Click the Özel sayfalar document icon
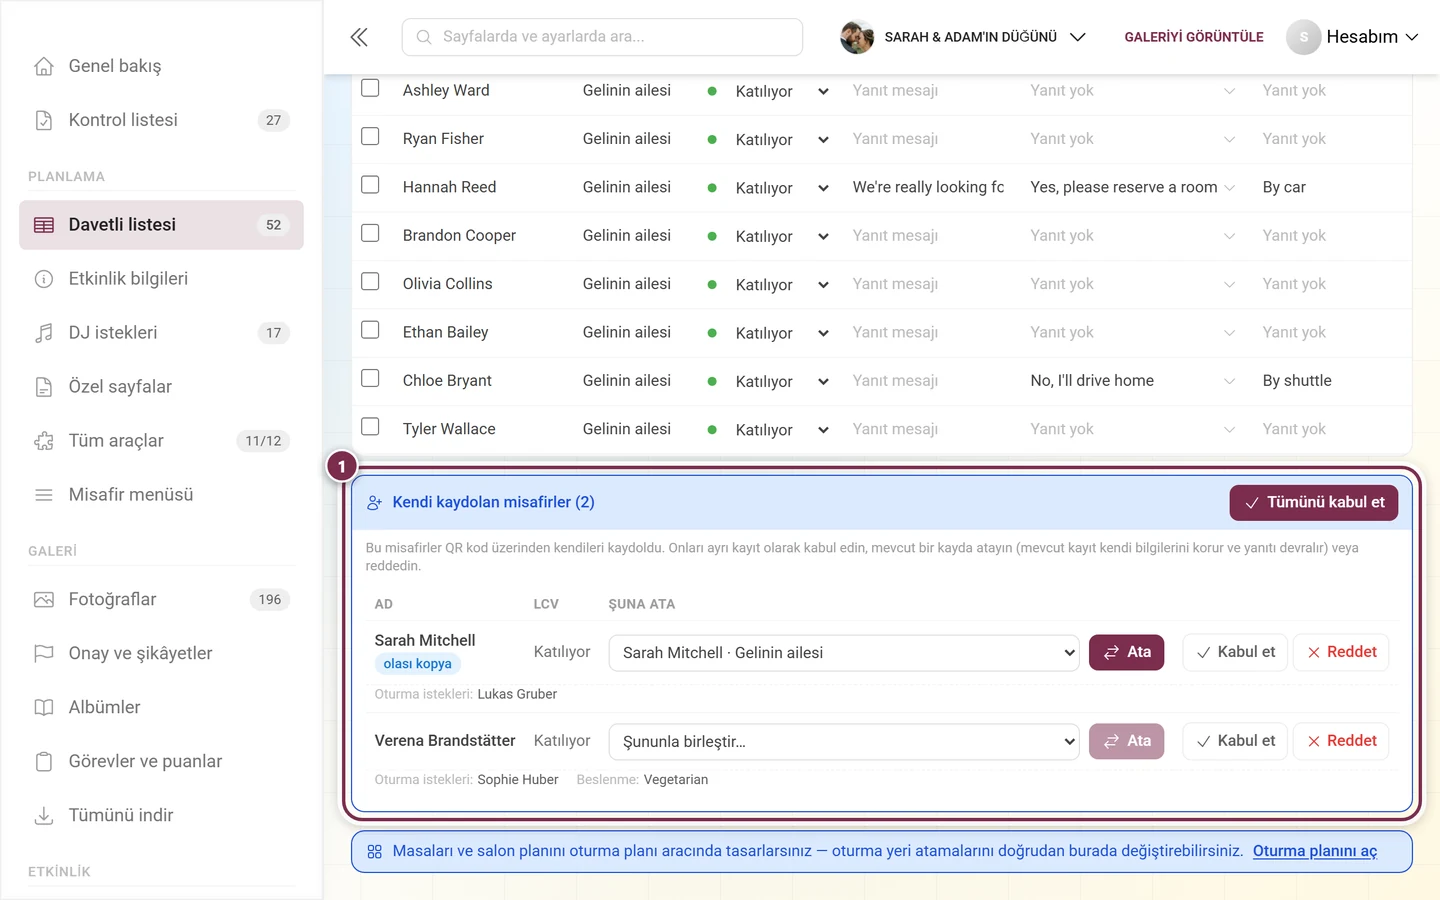 (44, 387)
